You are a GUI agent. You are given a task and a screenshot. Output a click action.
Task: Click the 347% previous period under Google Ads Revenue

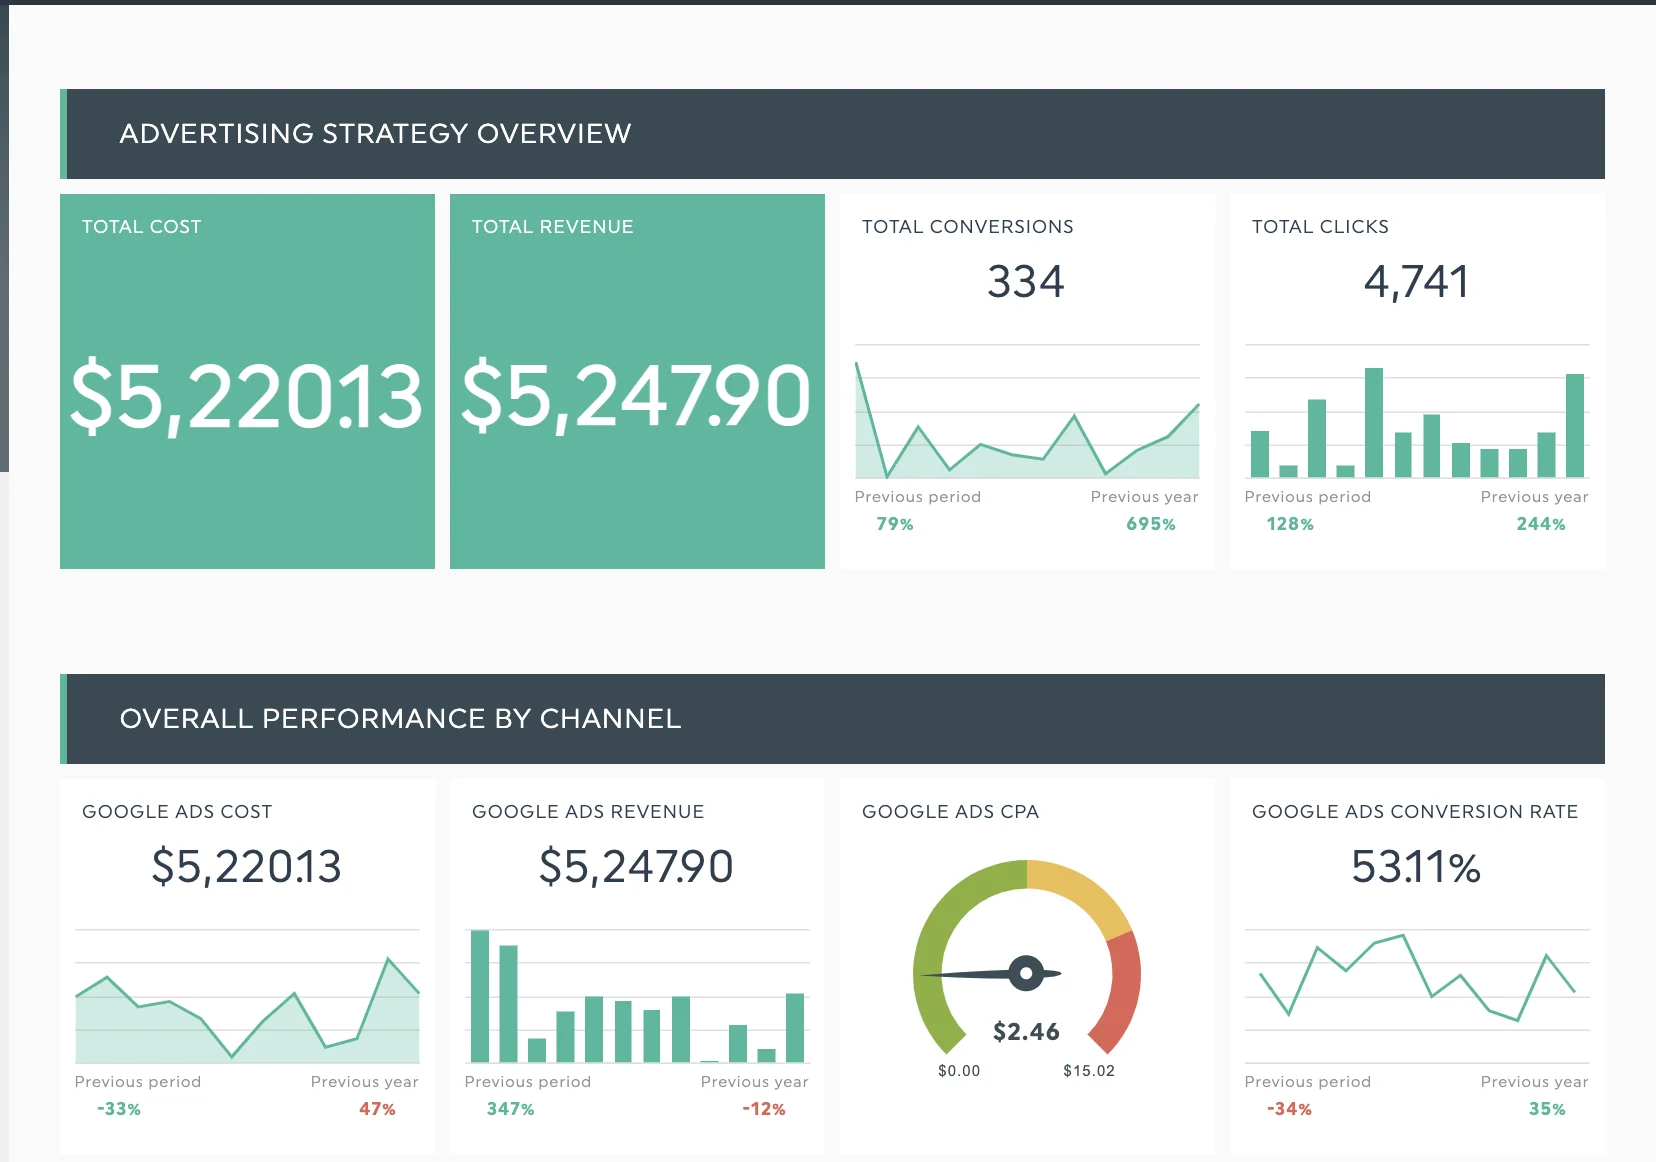(509, 1108)
